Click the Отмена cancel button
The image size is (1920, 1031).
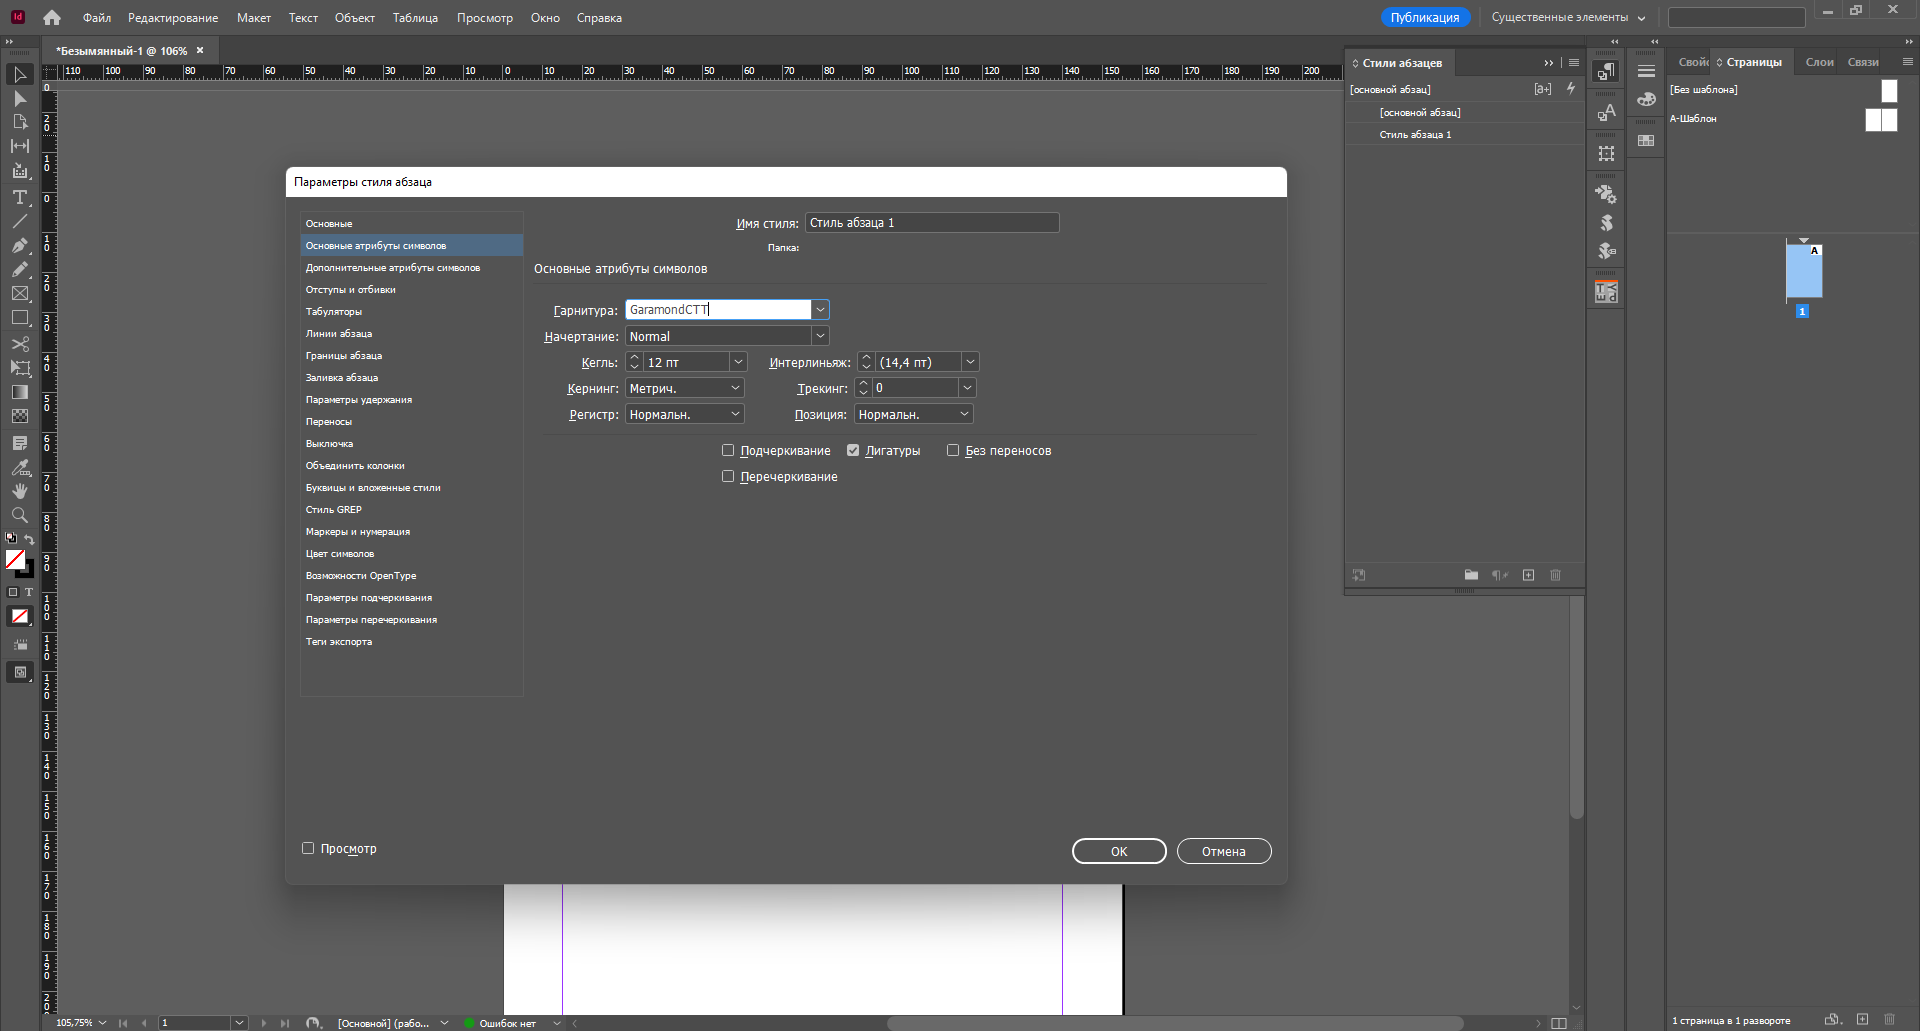click(x=1223, y=851)
